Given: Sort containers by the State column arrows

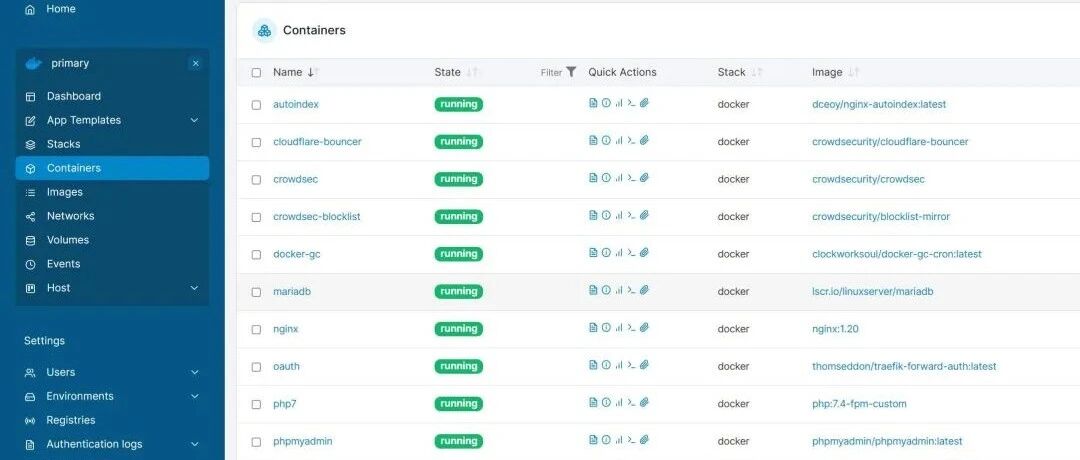Looking at the screenshot, I should point(472,72).
